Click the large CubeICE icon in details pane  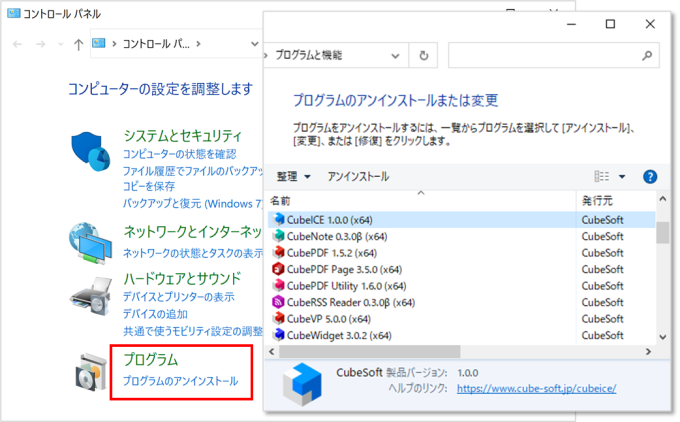coord(302,385)
